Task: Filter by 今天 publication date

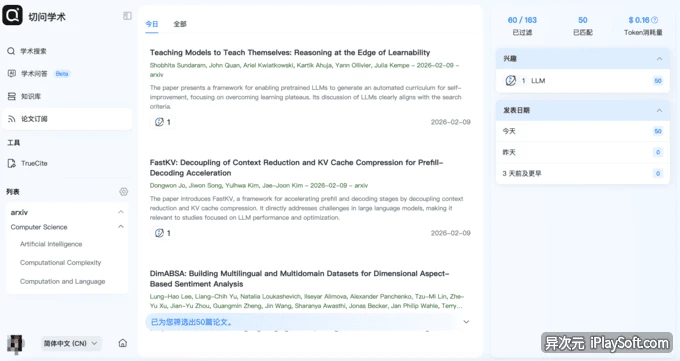Action: tap(583, 131)
